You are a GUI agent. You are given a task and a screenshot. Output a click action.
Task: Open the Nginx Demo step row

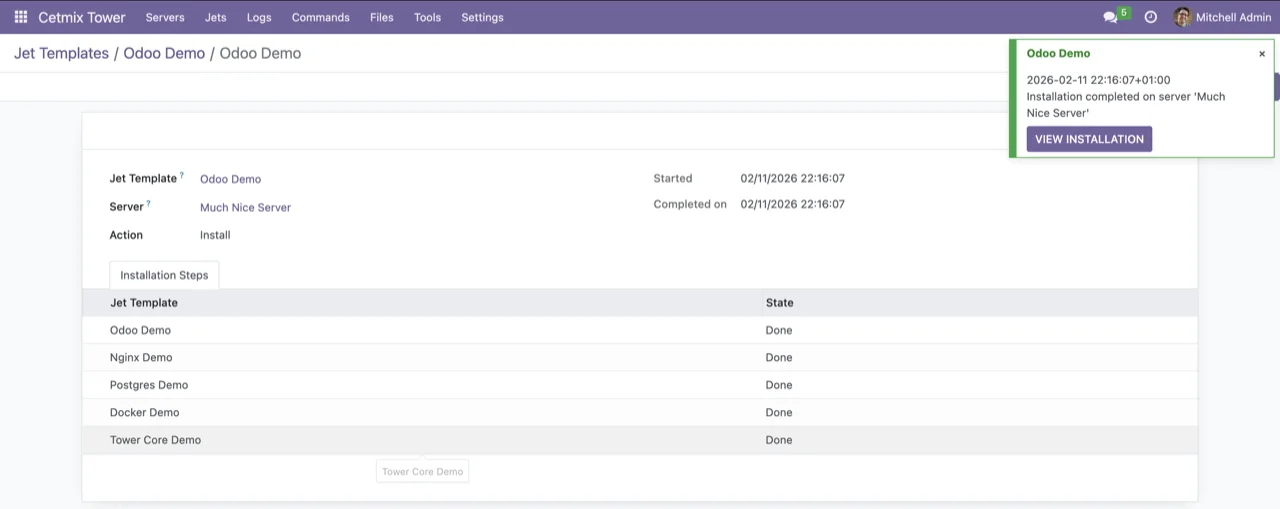(x=141, y=357)
